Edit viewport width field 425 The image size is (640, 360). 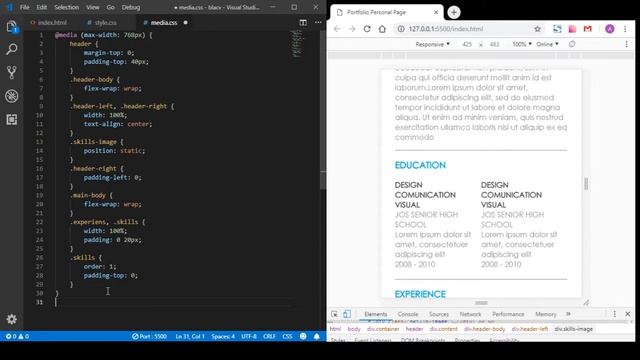pyautogui.click(x=467, y=44)
